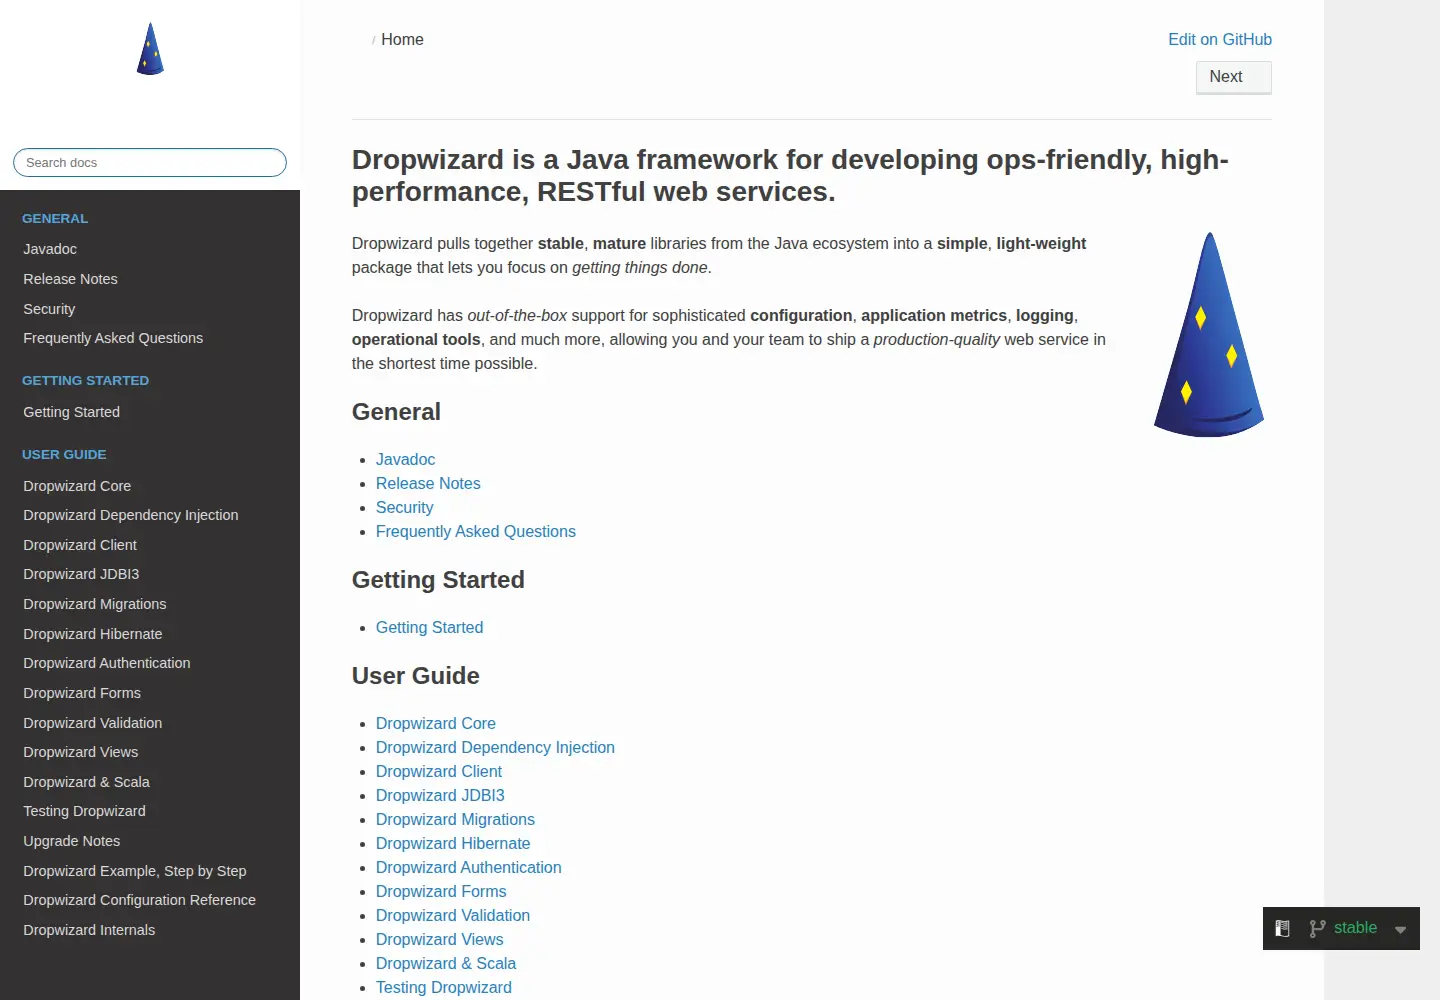Screen dimensions: 1440x1000
Task: Follow Dropwizard Views link in content
Action: coord(439,939)
